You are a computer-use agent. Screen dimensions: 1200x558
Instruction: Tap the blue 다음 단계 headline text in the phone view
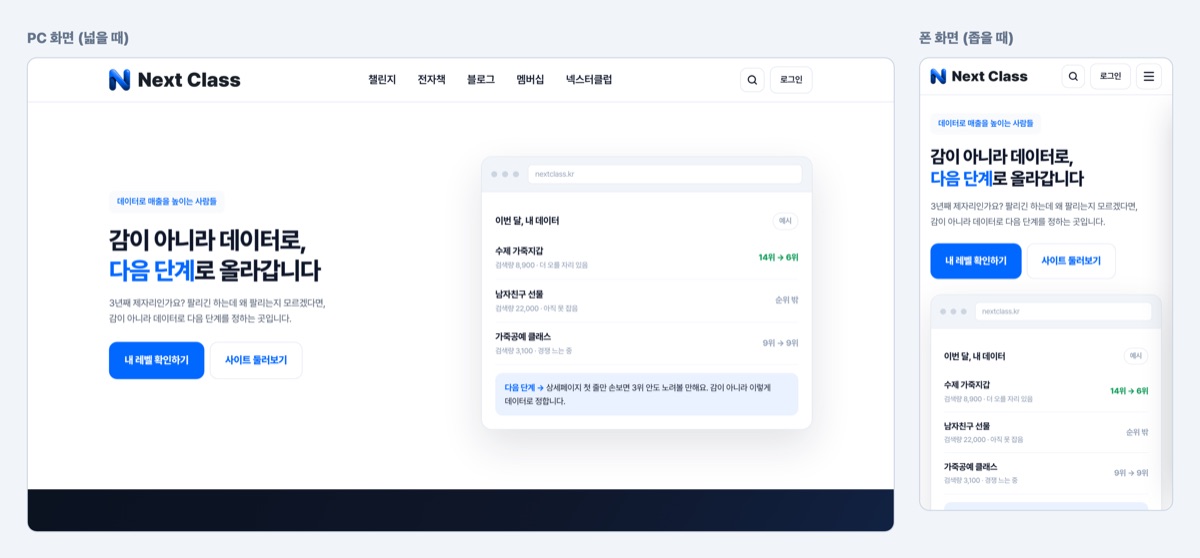point(962,178)
